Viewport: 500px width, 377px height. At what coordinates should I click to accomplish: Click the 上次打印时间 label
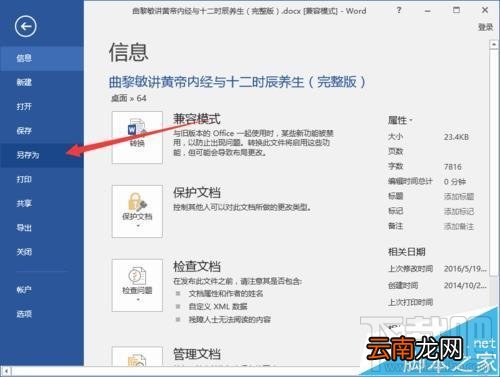click(410, 302)
